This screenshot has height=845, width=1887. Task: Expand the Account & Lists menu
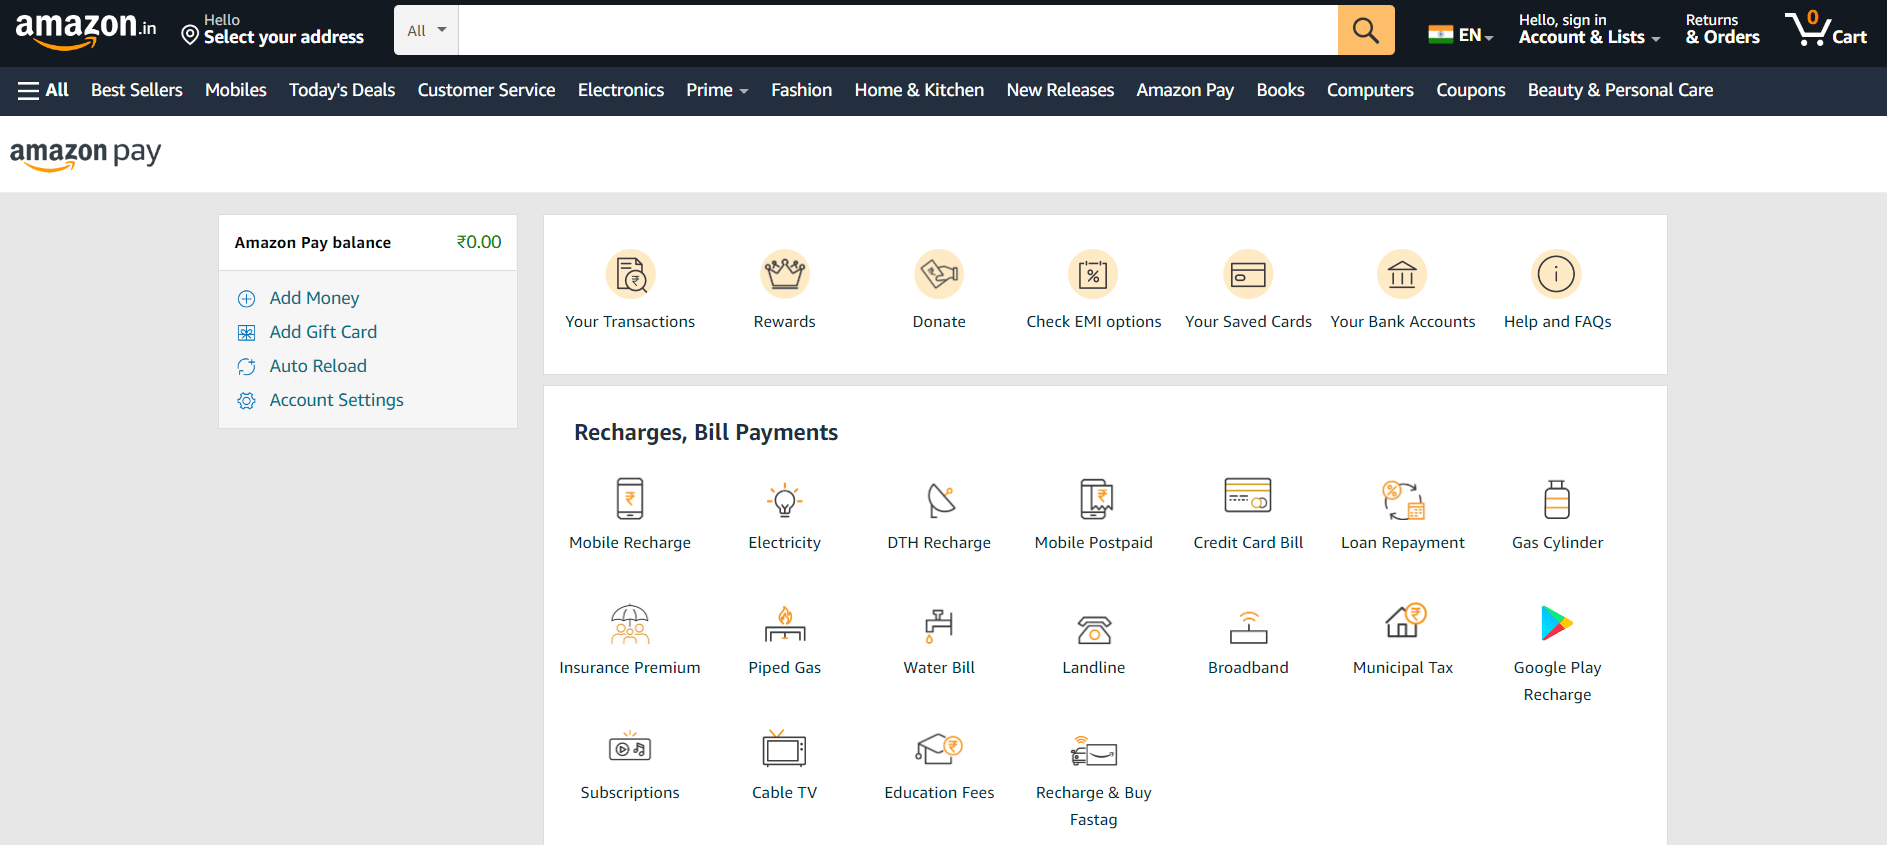1589,29
